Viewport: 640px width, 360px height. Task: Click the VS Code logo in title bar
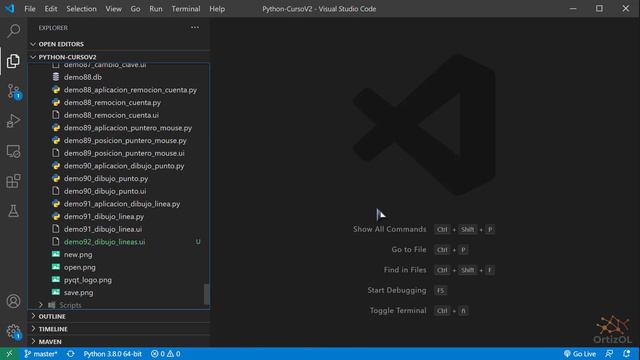pyautogui.click(x=10, y=9)
